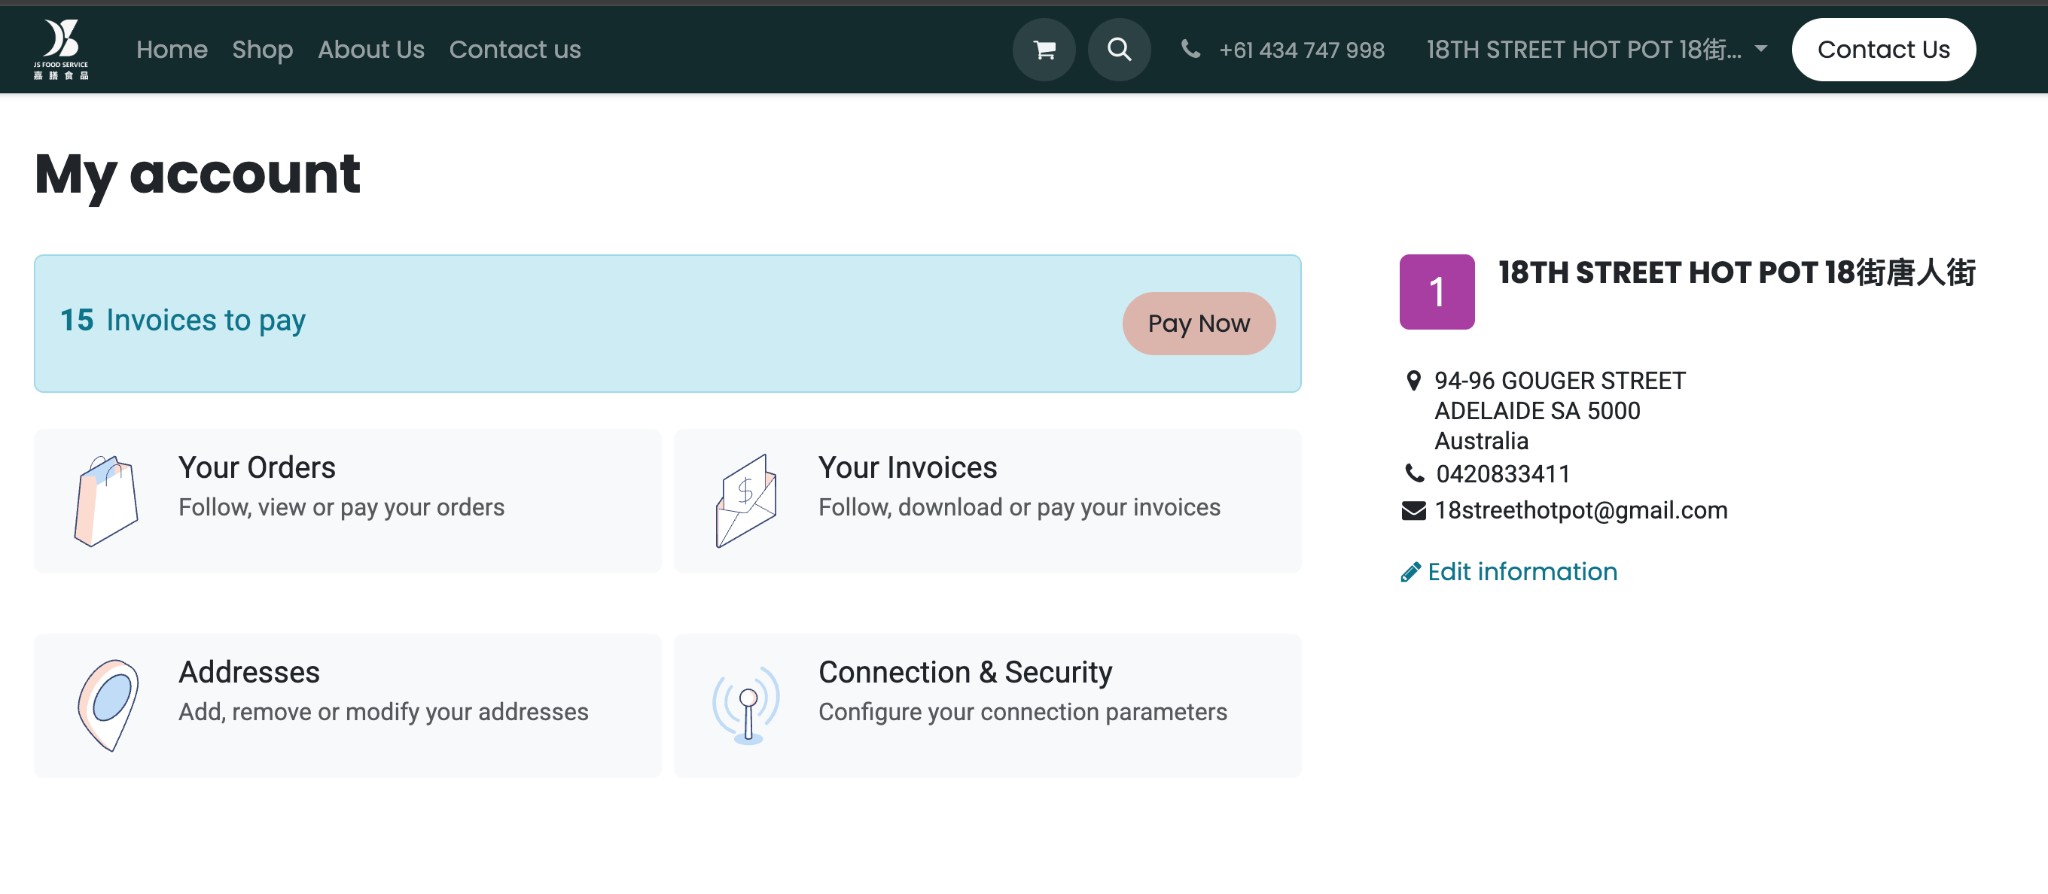Click the map pin Addresses icon
Viewport: 2048px width, 894px height.
108,705
